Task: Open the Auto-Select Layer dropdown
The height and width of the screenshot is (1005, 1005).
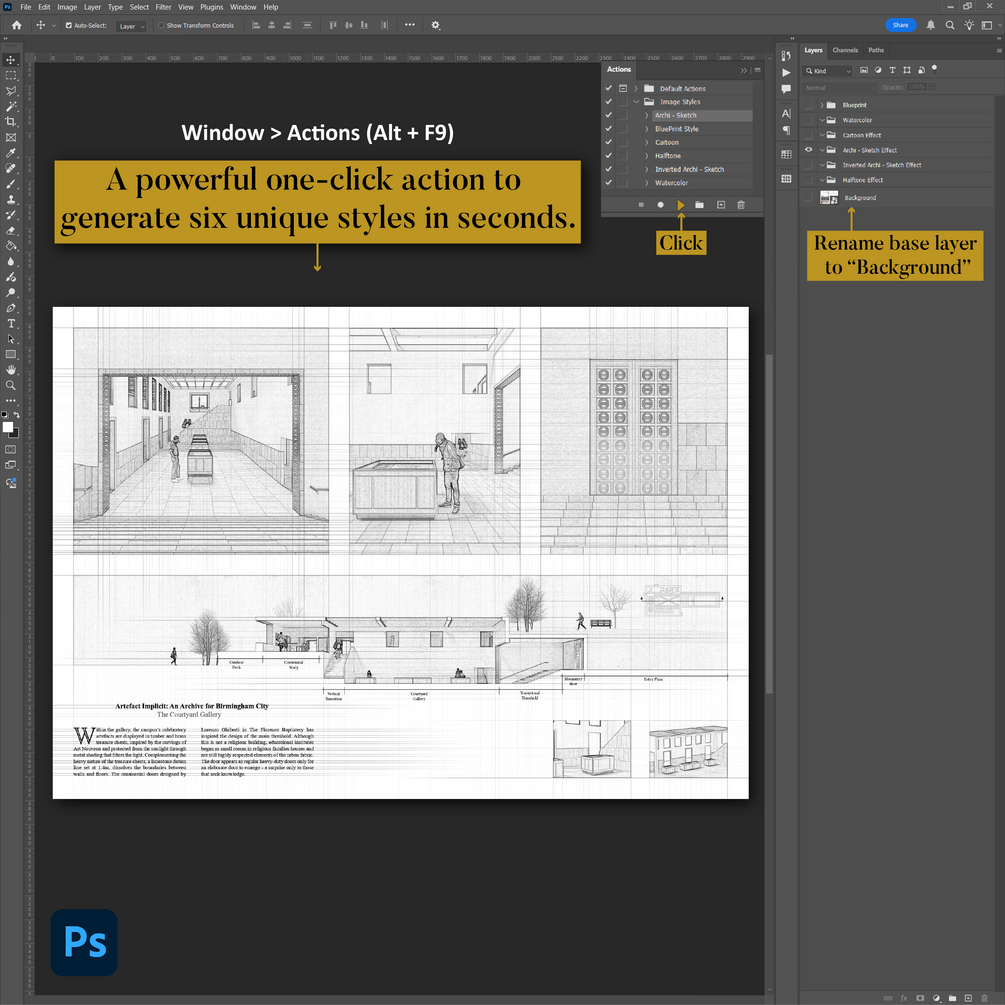Action: [x=131, y=26]
